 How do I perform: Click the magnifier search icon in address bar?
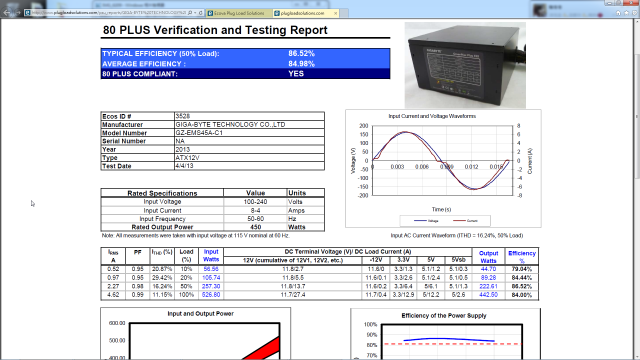tap(190, 13)
